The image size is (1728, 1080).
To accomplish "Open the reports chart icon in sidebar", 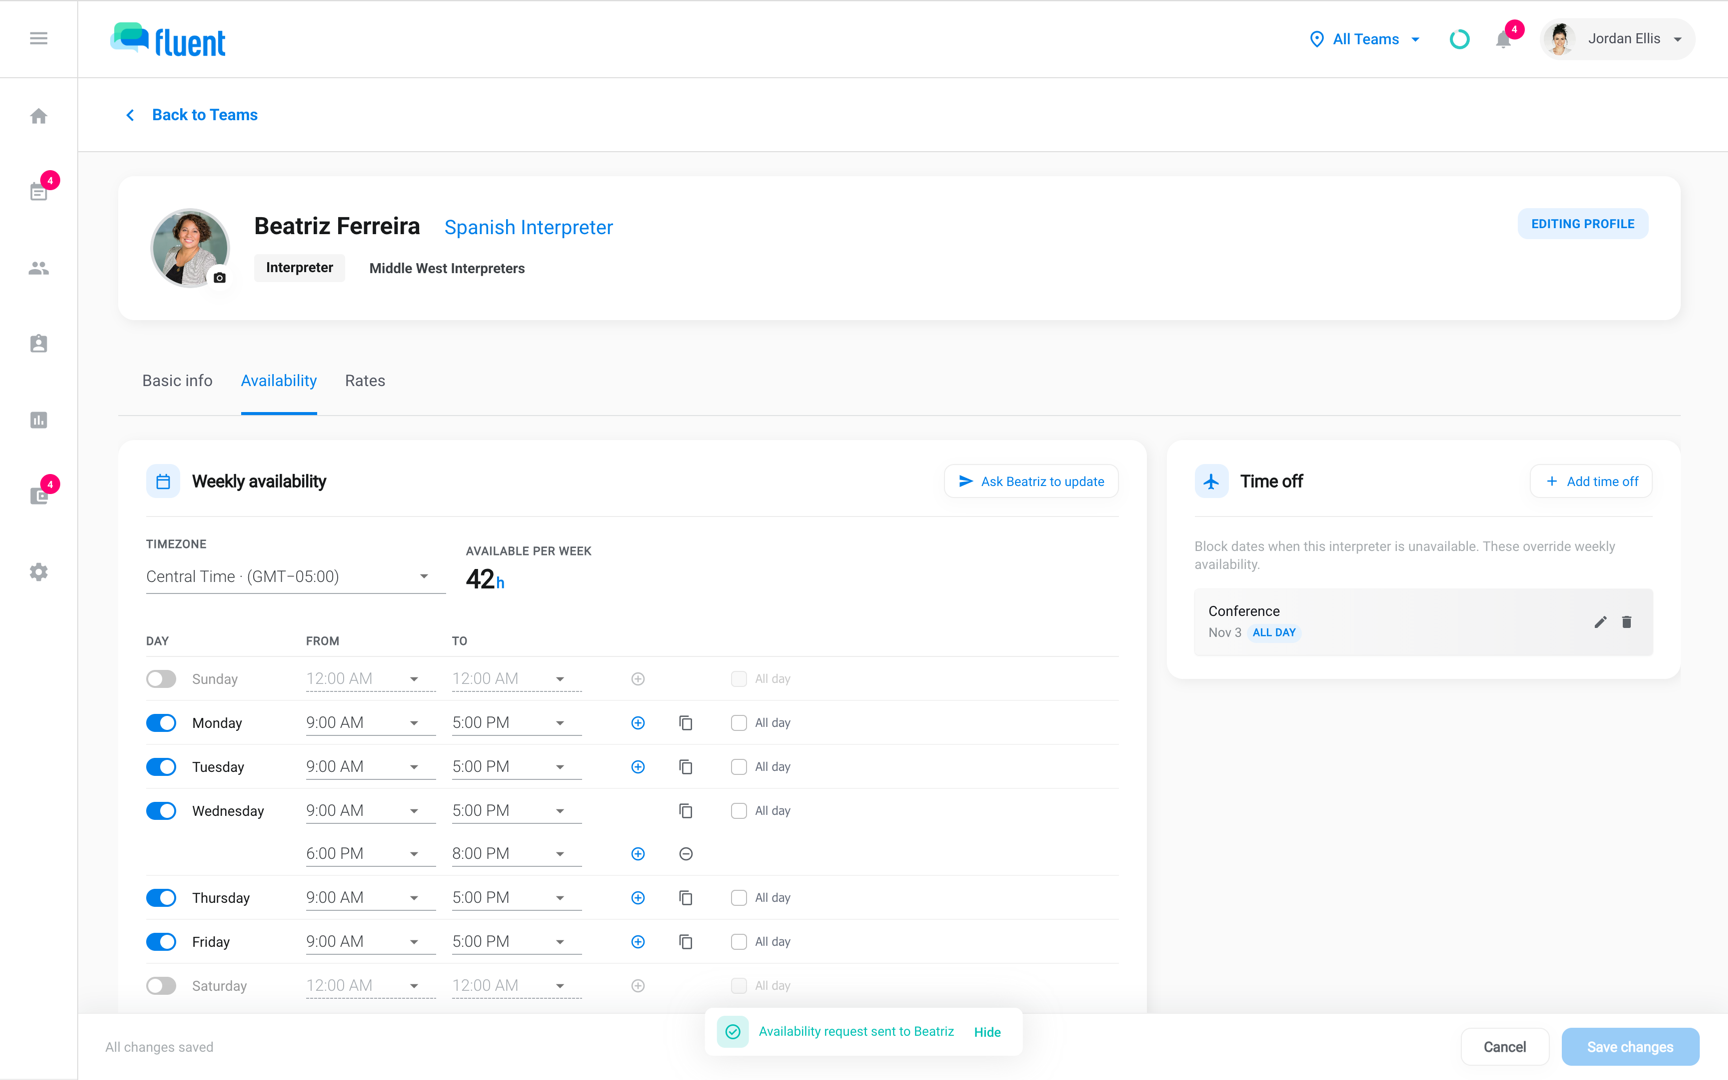I will tap(38, 420).
